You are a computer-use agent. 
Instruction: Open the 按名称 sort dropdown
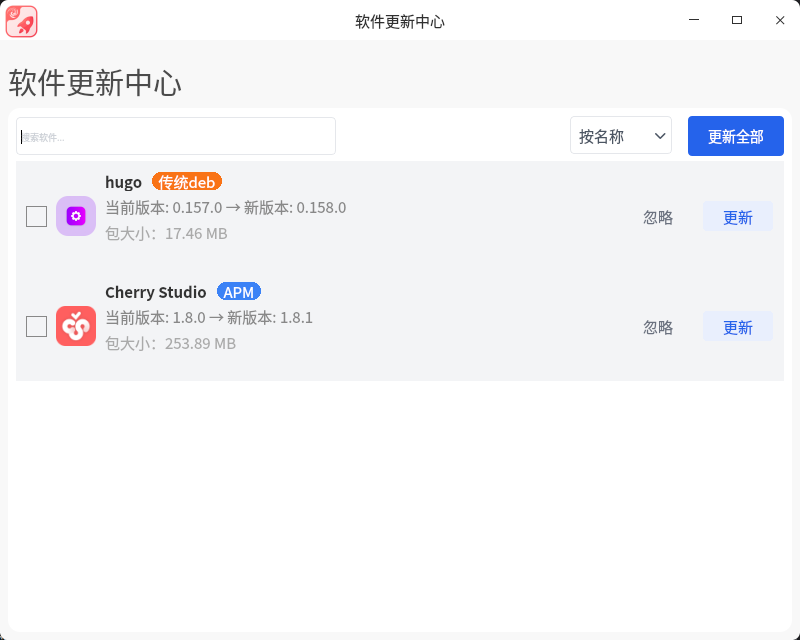tap(621, 136)
